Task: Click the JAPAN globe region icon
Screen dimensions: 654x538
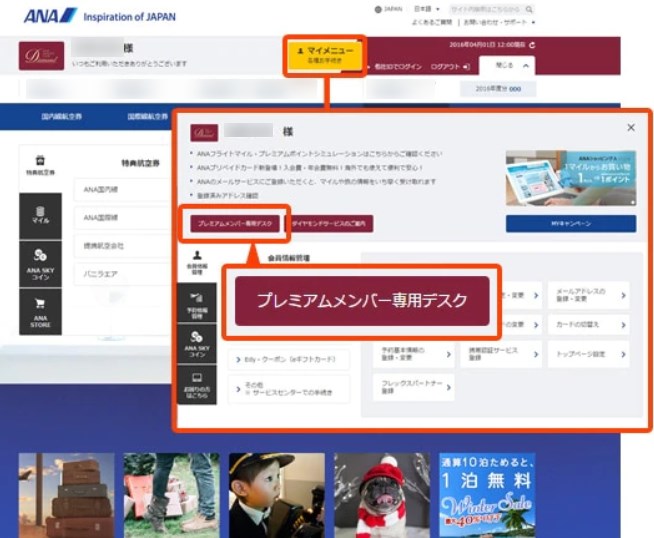Action: tap(378, 9)
